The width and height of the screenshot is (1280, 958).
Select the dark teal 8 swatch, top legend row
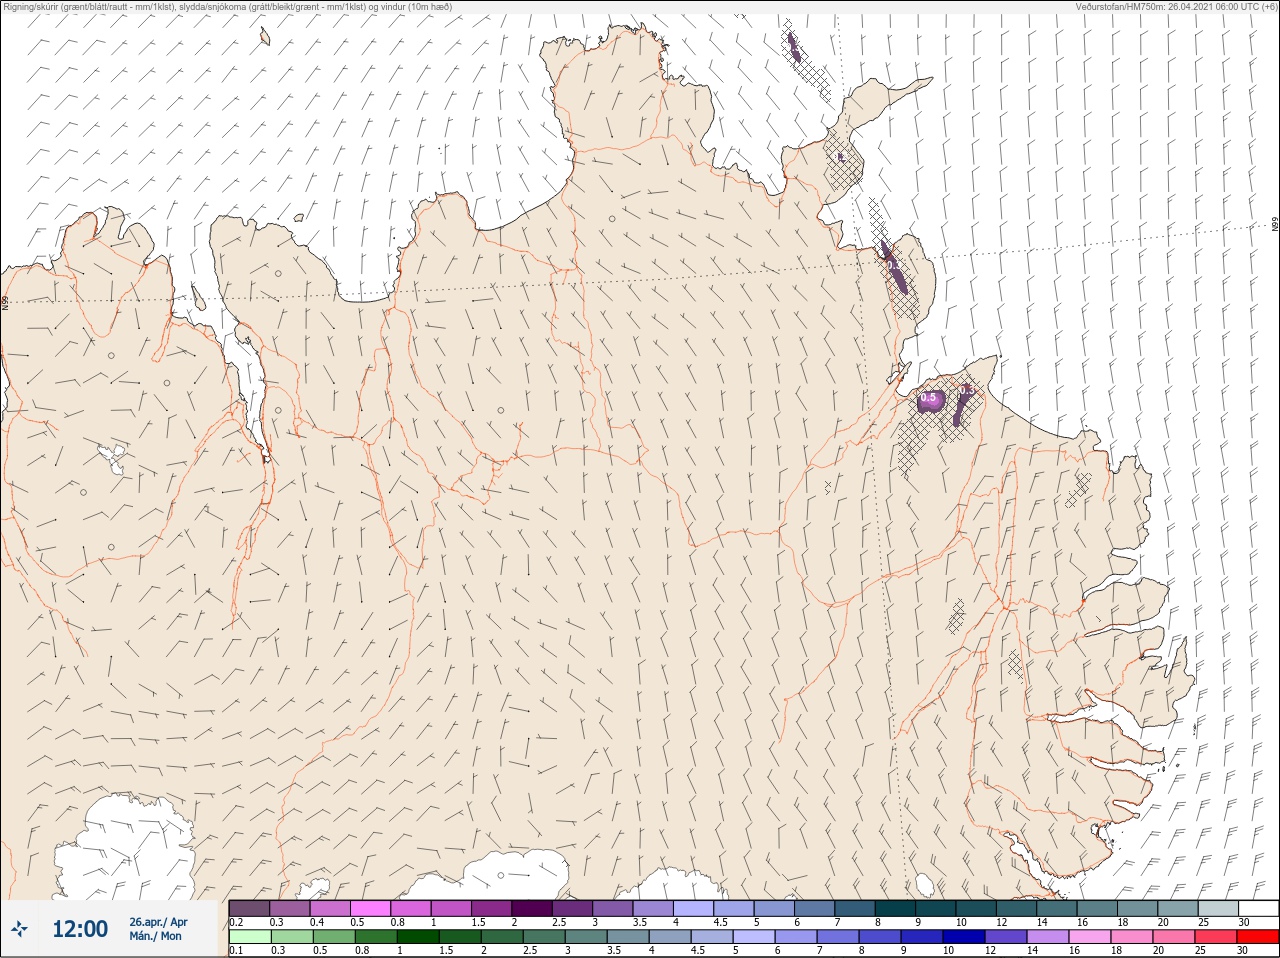point(895,909)
